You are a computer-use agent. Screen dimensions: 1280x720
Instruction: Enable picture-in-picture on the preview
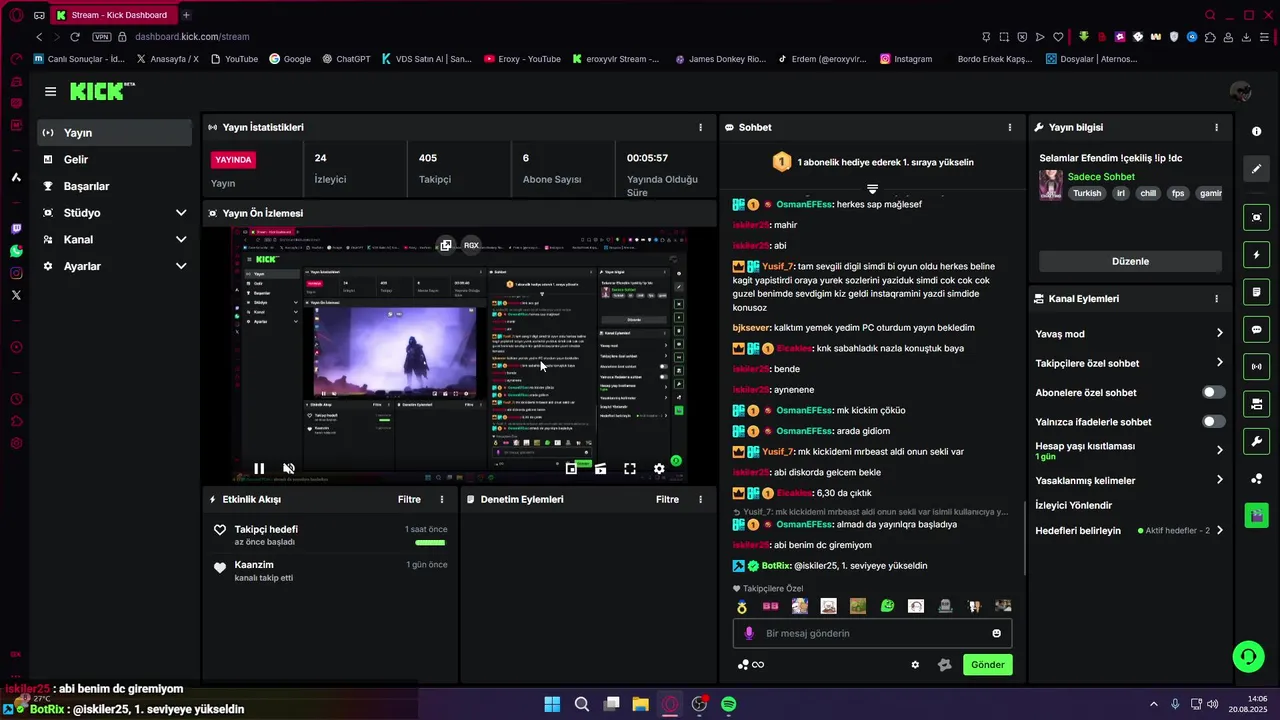[571, 468]
